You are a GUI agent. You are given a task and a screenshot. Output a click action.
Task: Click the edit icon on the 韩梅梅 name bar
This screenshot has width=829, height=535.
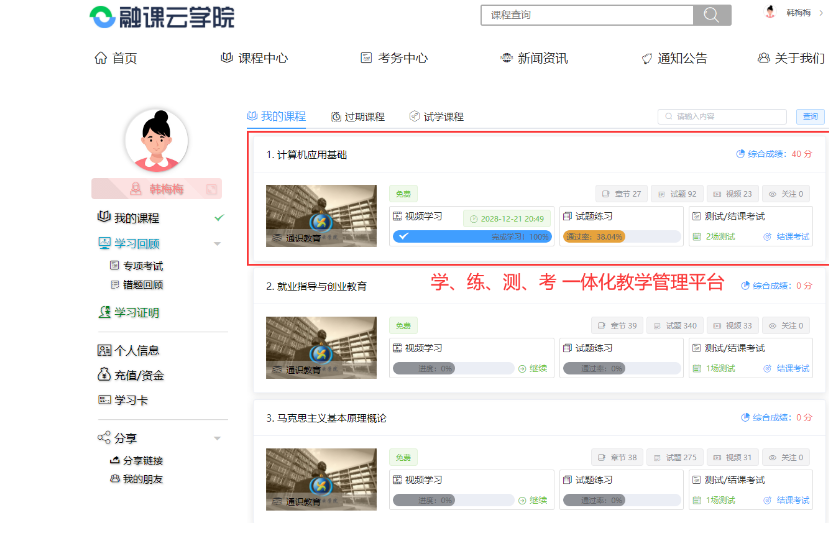pos(211,189)
